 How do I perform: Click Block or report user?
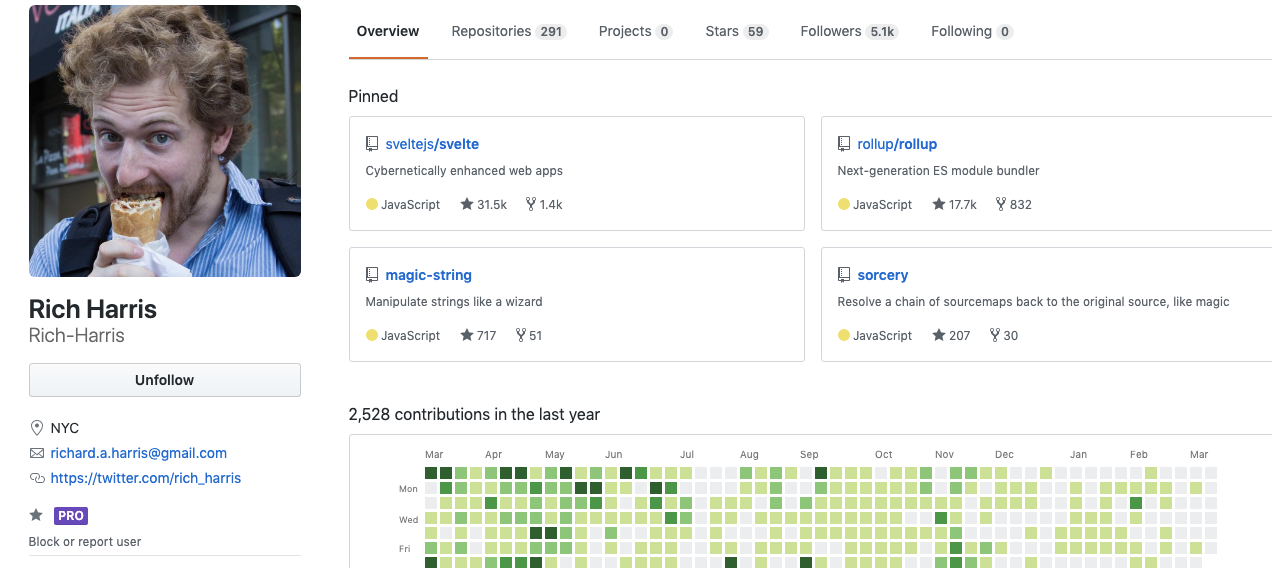pos(85,542)
